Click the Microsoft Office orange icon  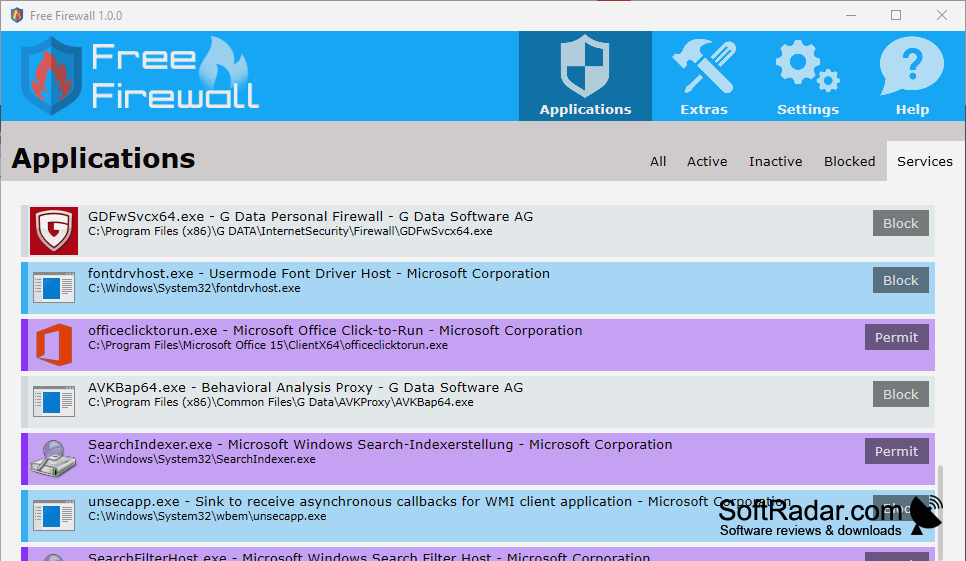[x=54, y=345]
